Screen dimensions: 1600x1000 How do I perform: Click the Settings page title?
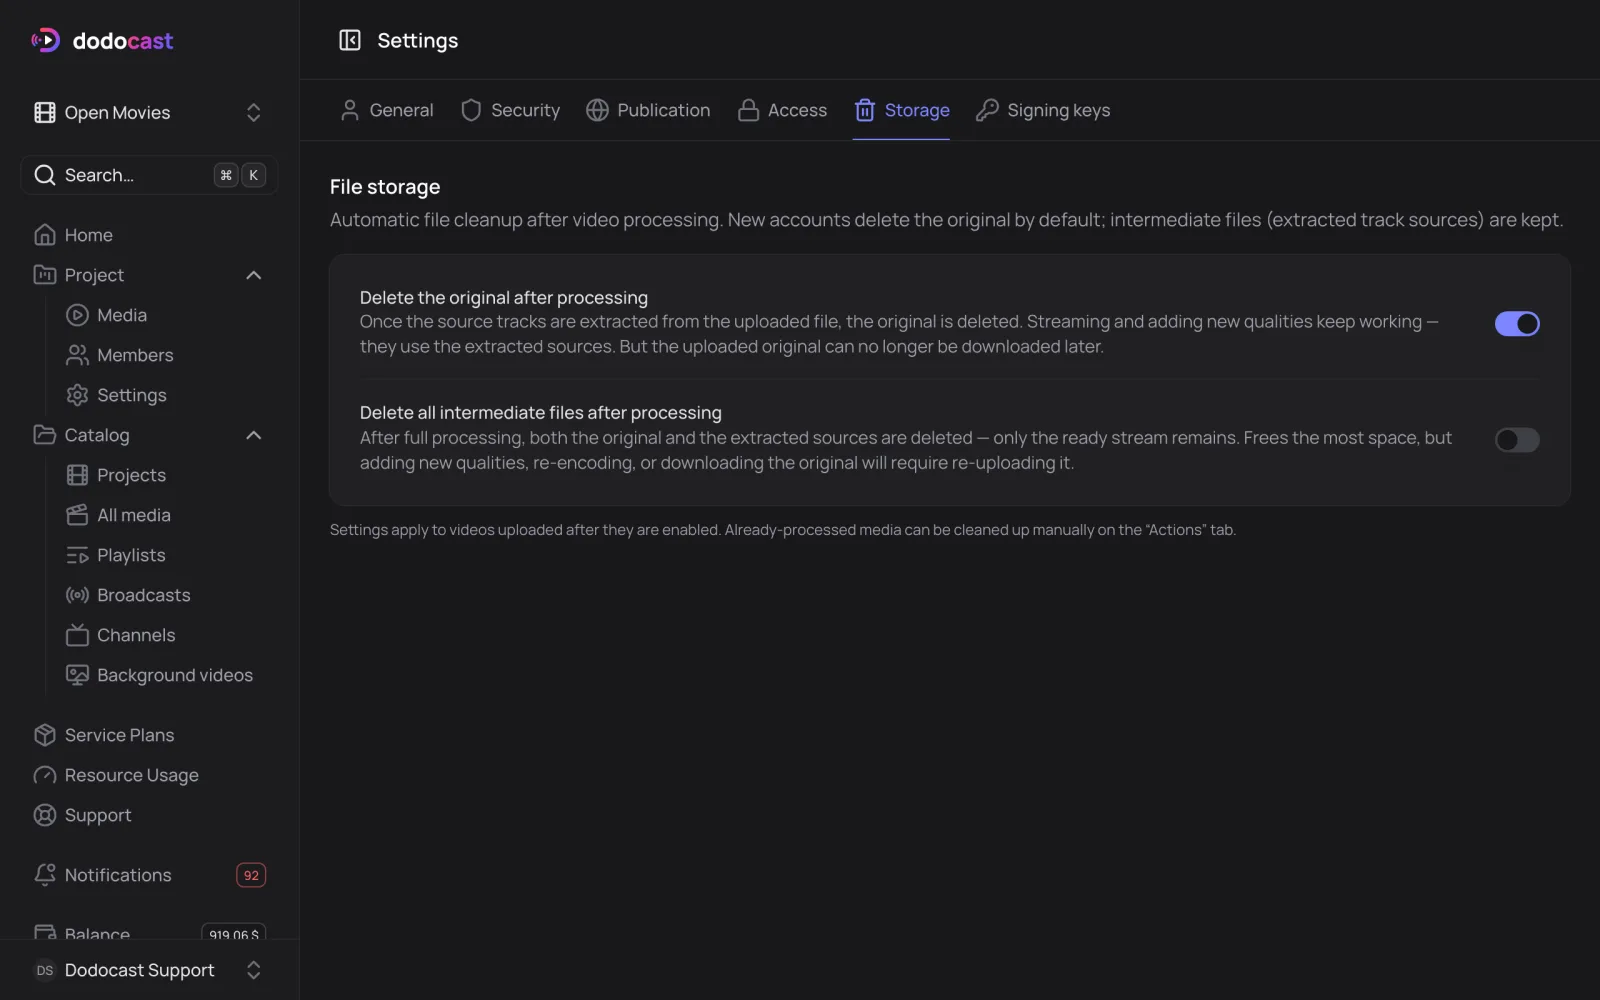(x=418, y=40)
